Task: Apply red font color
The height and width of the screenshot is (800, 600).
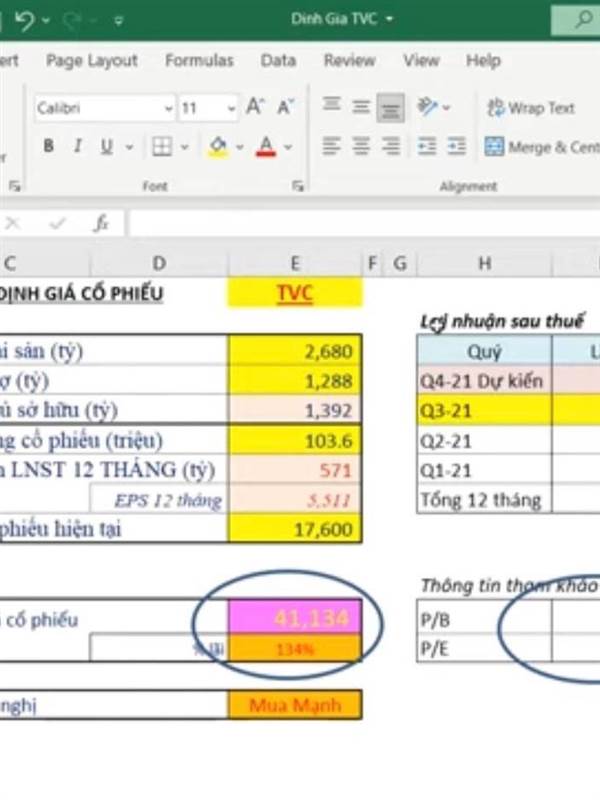Action: [265, 147]
